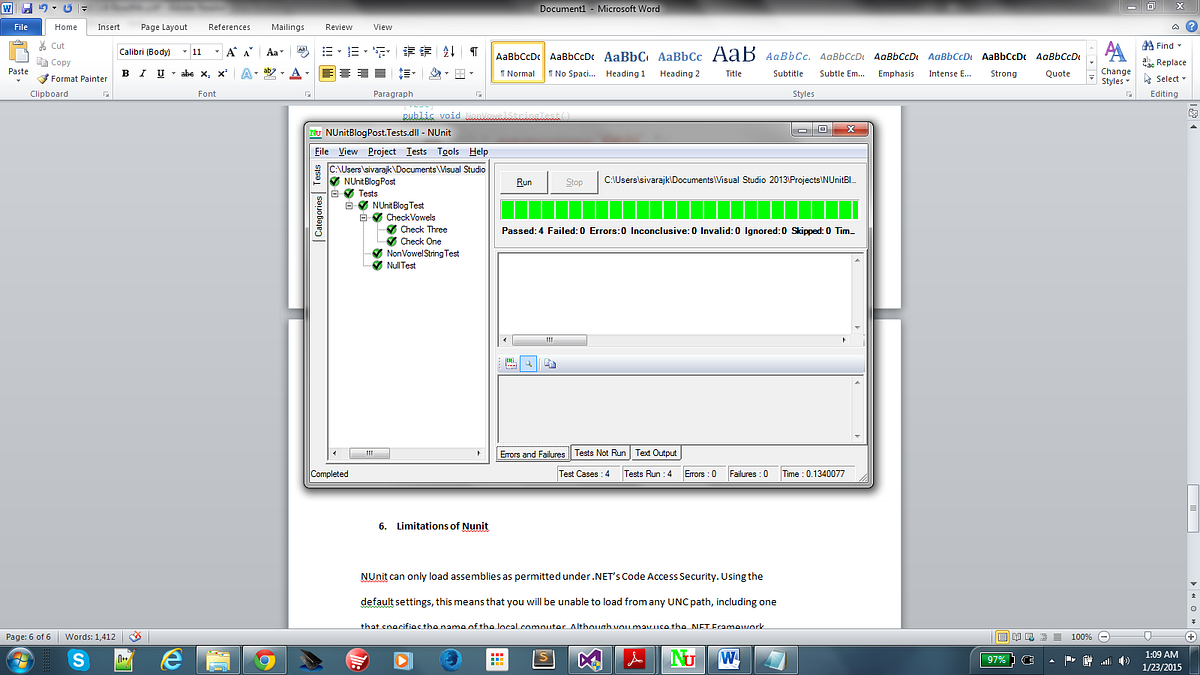Image resolution: width=1200 pixels, height=675 pixels.
Task: Click the Sort icon in Paragraph group
Action: pos(449,52)
